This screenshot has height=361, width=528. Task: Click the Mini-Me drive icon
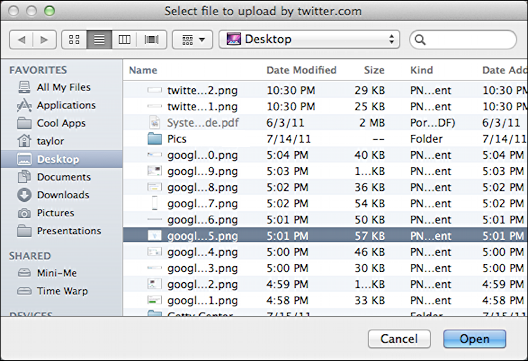tap(24, 272)
